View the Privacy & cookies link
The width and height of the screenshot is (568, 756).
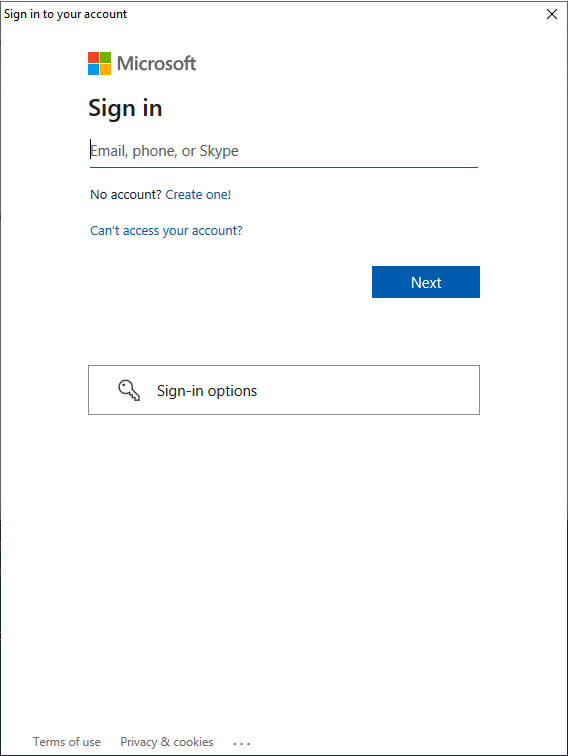coord(167,742)
